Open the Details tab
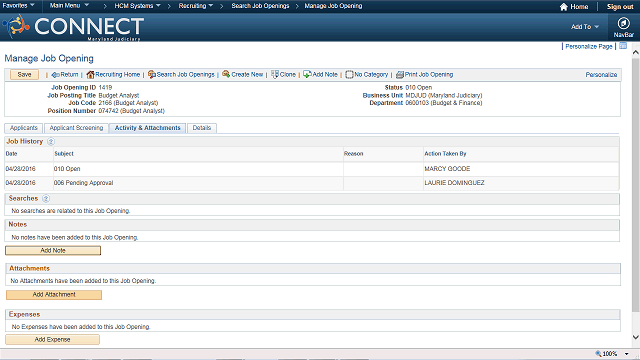 point(202,128)
